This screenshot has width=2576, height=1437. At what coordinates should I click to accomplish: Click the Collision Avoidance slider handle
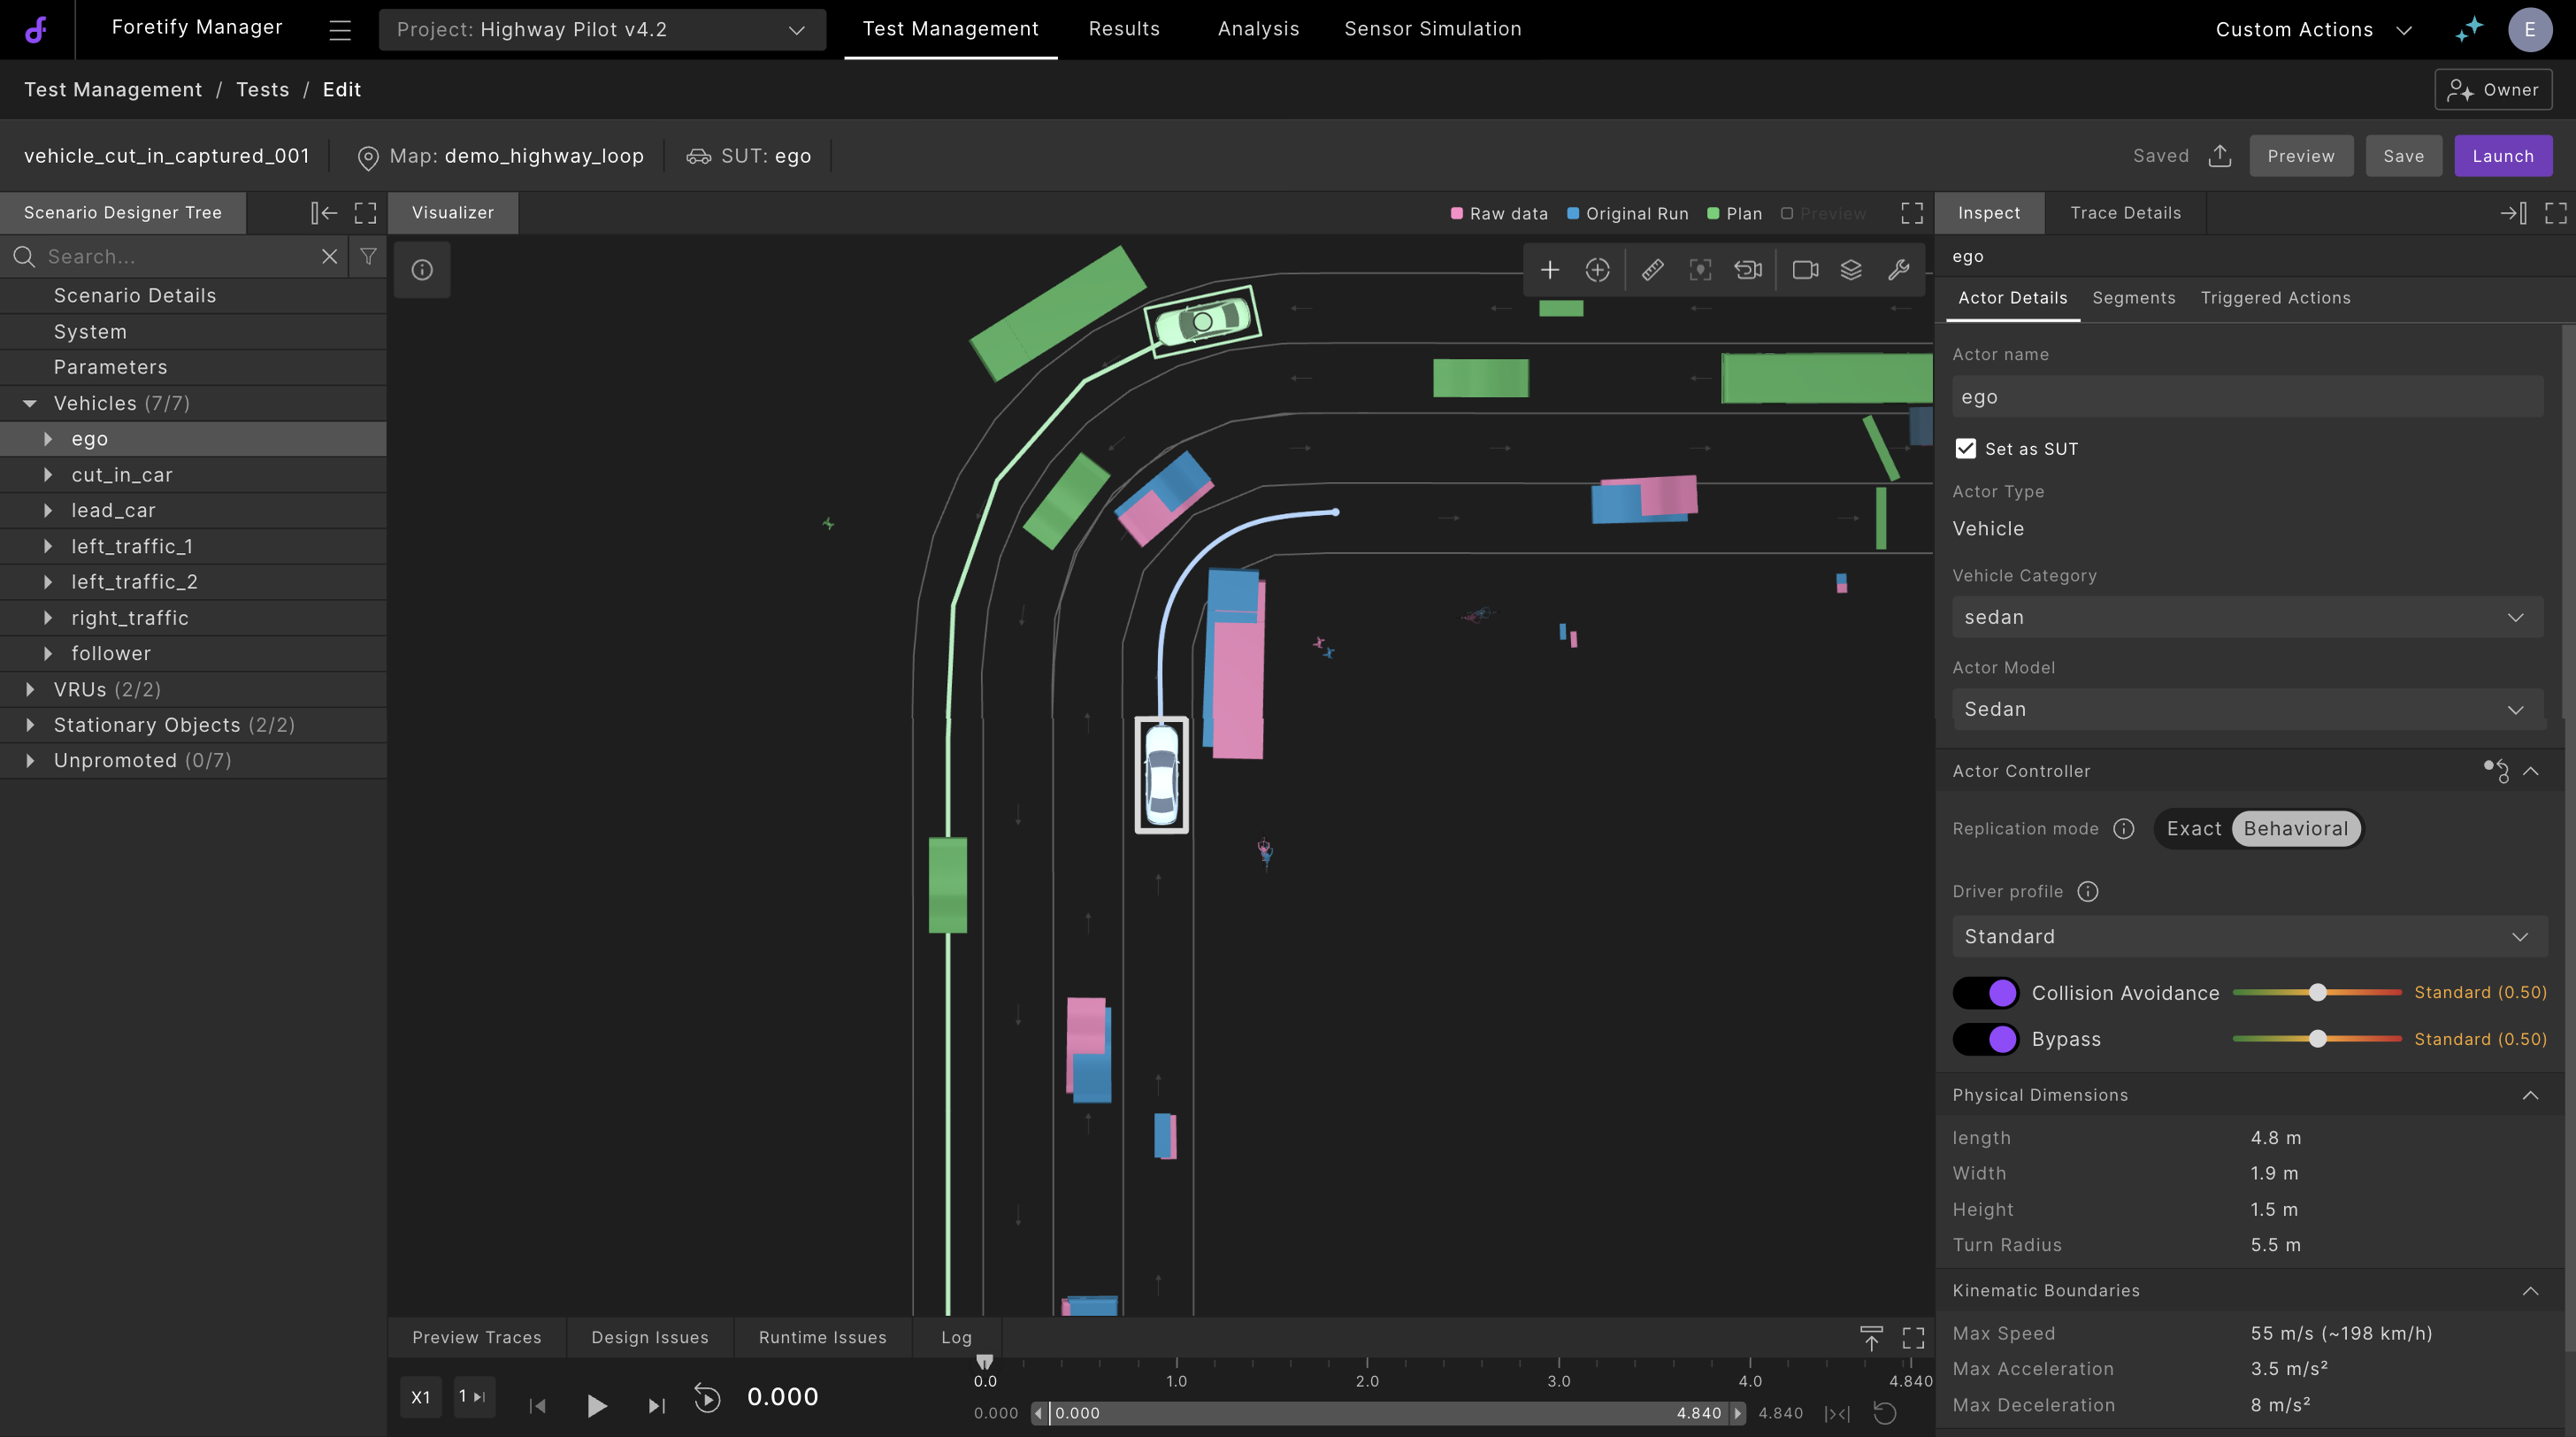click(x=2317, y=993)
